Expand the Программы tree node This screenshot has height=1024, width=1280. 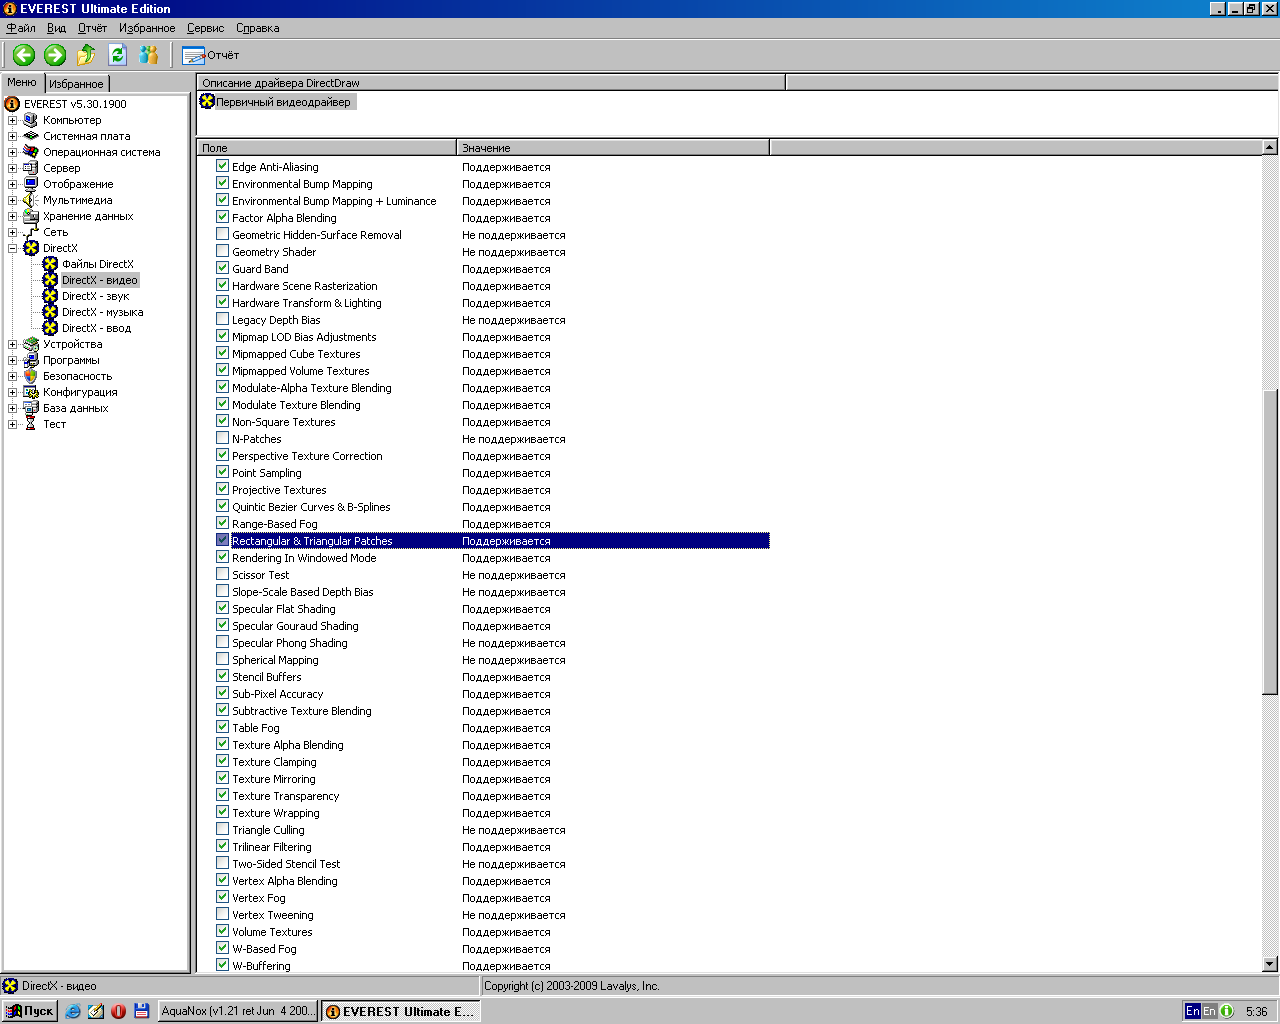(13, 360)
